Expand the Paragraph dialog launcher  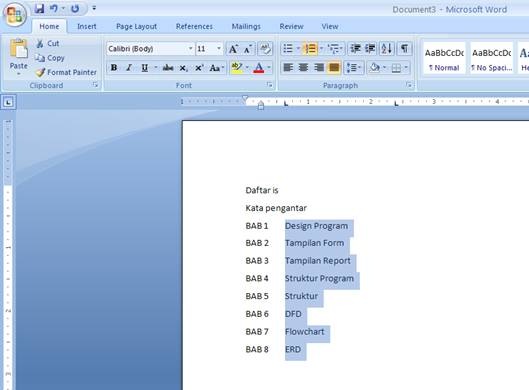[x=409, y=85]
